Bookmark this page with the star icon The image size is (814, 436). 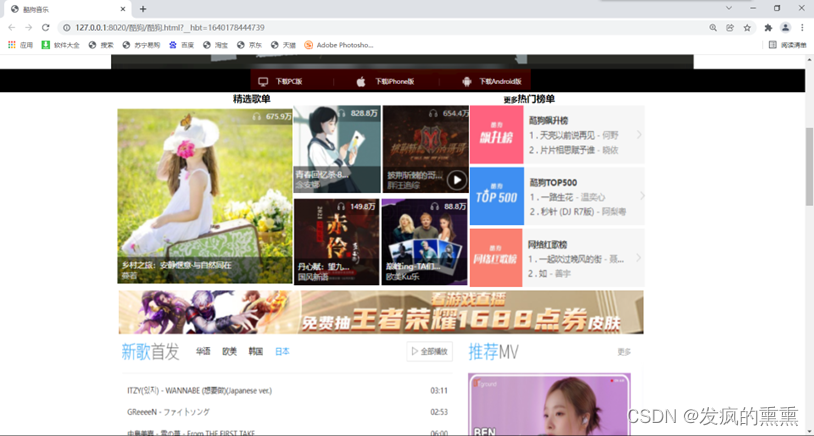(x=747, y=28)
